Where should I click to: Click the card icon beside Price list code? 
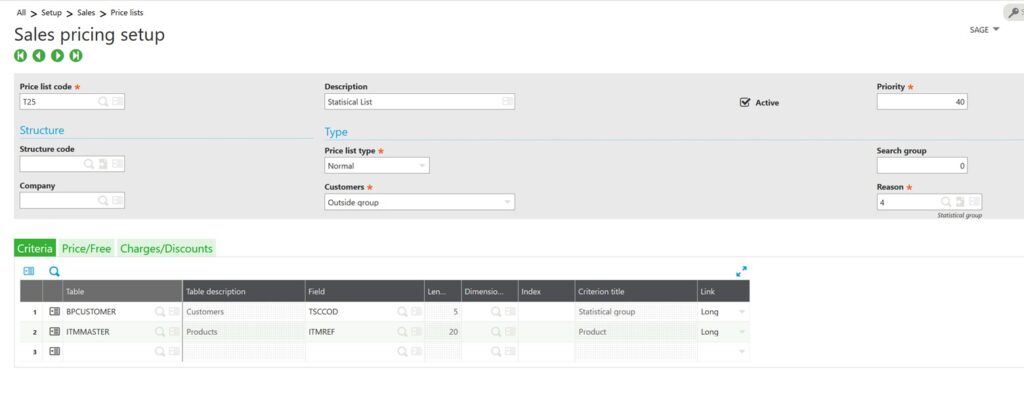(x=118, y=102)
